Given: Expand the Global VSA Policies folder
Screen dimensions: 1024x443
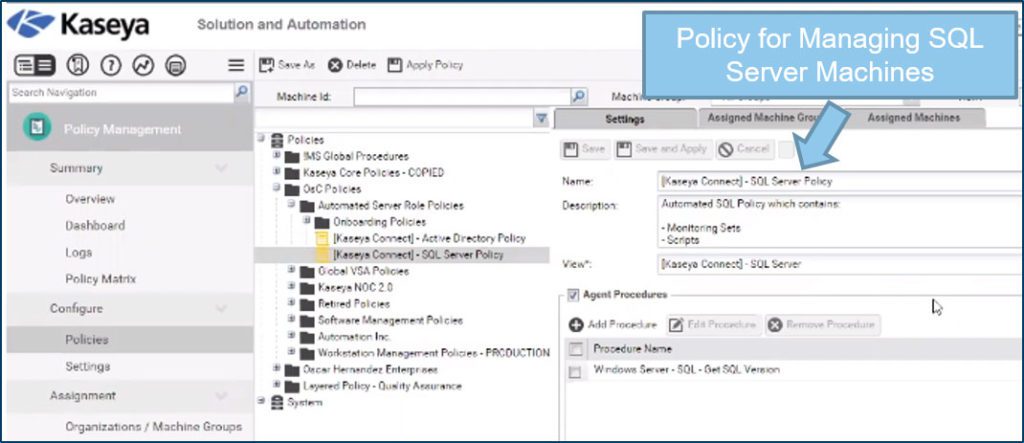Looking at the screenshot, I should click(292, 270).
